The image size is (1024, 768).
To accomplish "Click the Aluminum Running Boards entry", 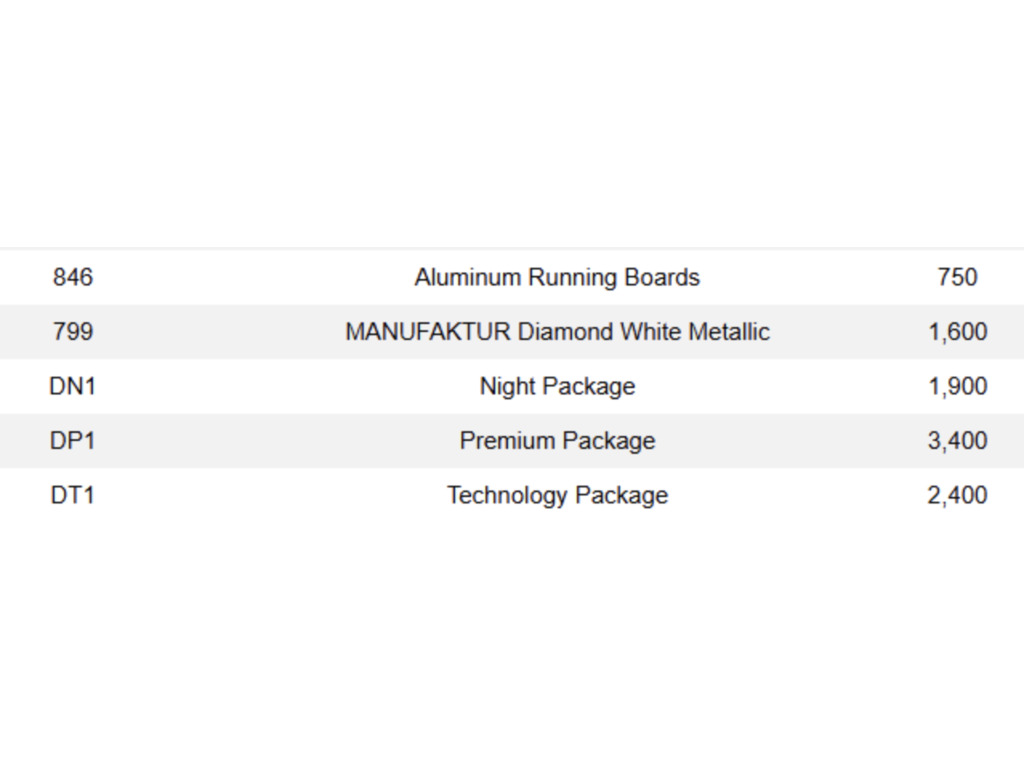I will 557,278.
